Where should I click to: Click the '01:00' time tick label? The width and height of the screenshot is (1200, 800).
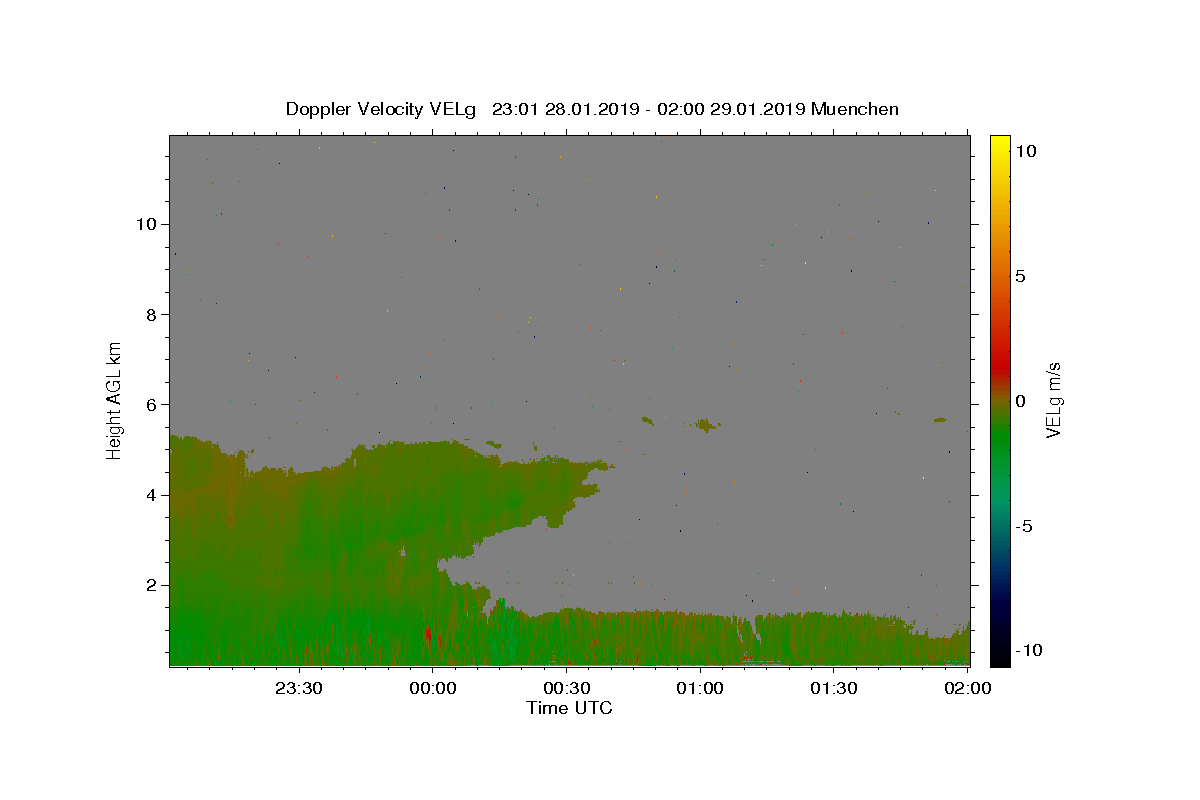click(700, 688)
